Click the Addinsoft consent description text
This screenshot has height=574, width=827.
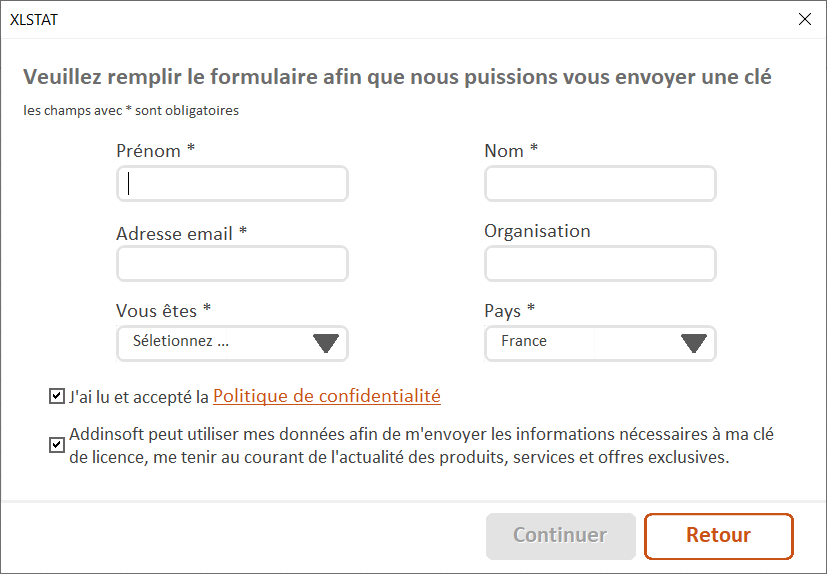420,446
